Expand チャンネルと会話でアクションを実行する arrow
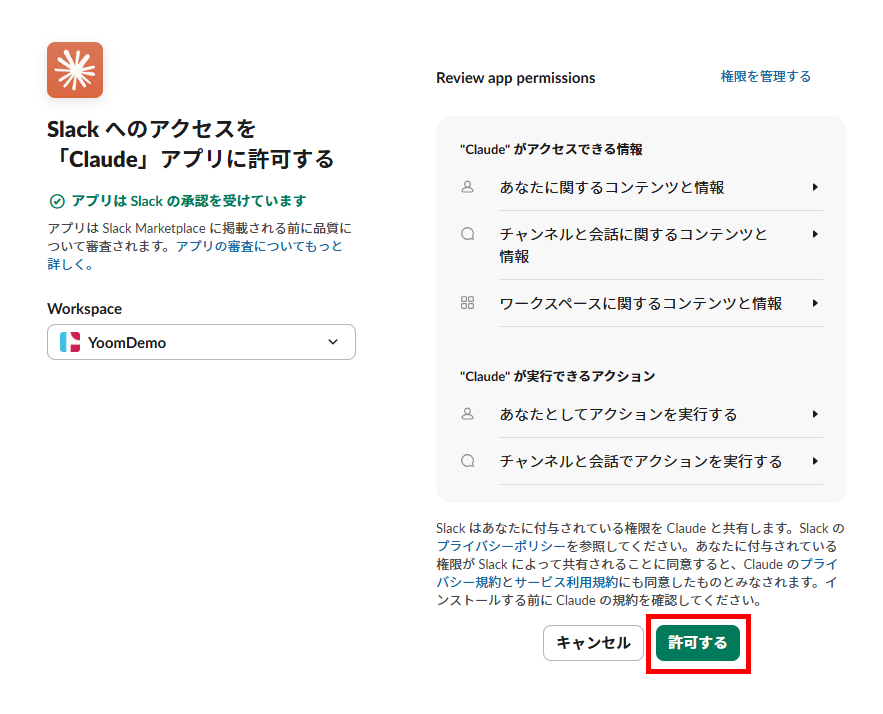Screen dimensions: 883x714 (815, 461)
